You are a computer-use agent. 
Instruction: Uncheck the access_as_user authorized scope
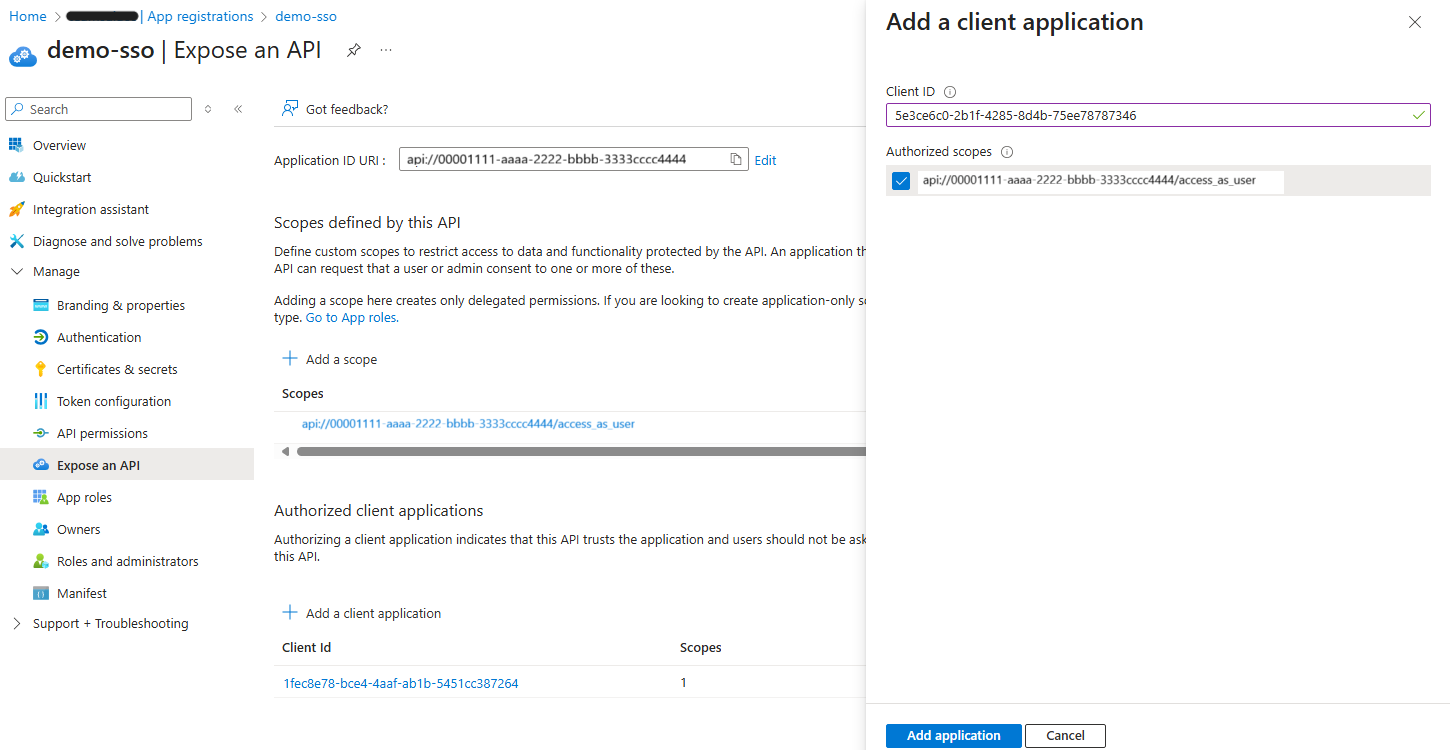pyautogui.click(x=901, y=181)
